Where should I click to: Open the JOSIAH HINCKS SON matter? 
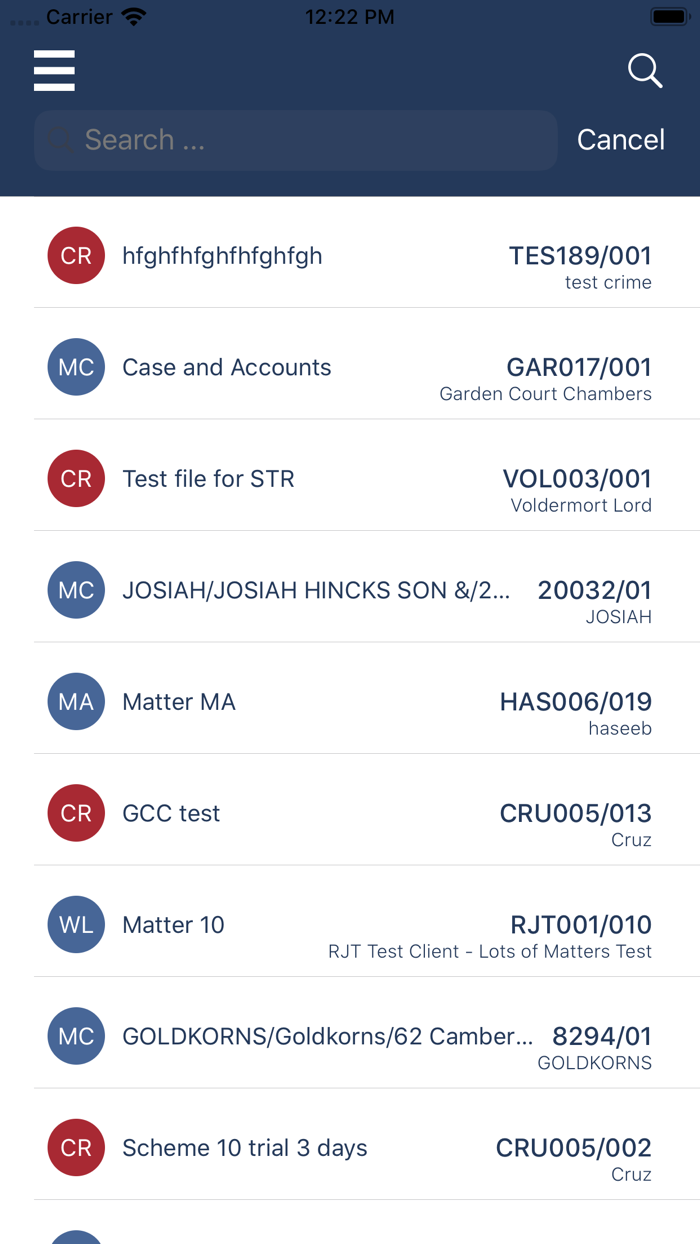350,590
